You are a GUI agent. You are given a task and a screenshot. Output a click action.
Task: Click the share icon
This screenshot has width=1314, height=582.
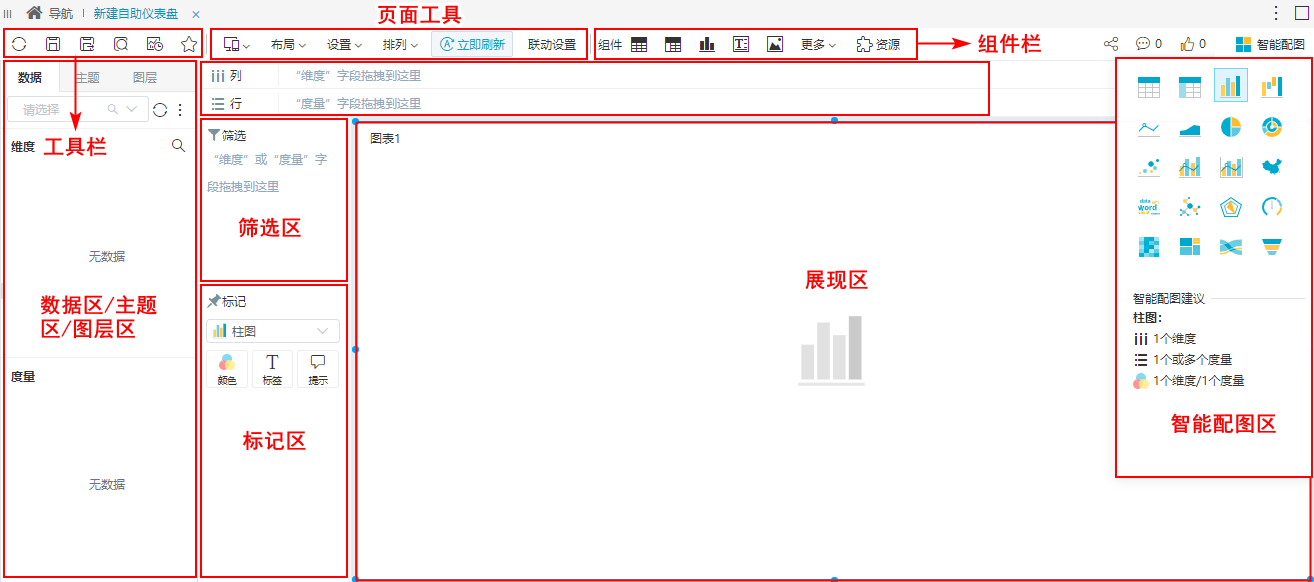[x=1111, y=44]
